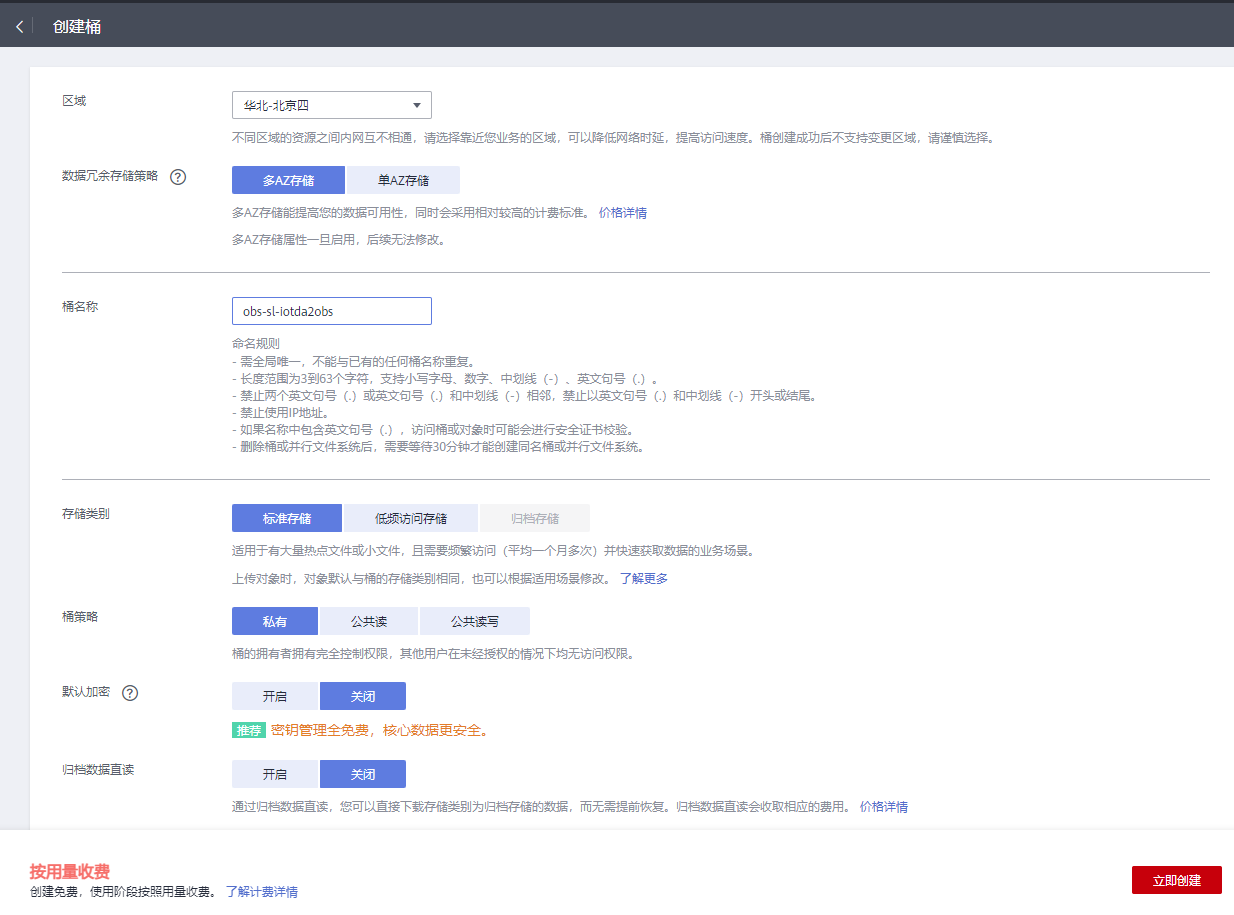Click the 立即创建 button

coord(1176,880)
